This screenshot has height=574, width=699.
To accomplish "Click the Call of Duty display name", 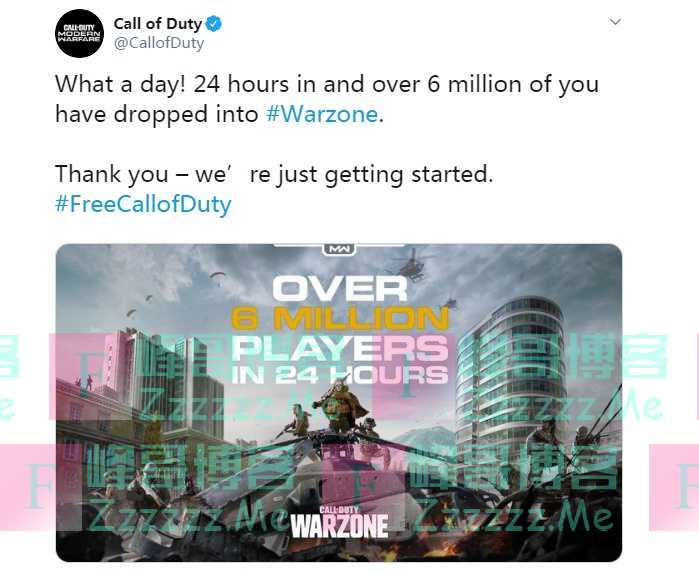I will [158, 24].
